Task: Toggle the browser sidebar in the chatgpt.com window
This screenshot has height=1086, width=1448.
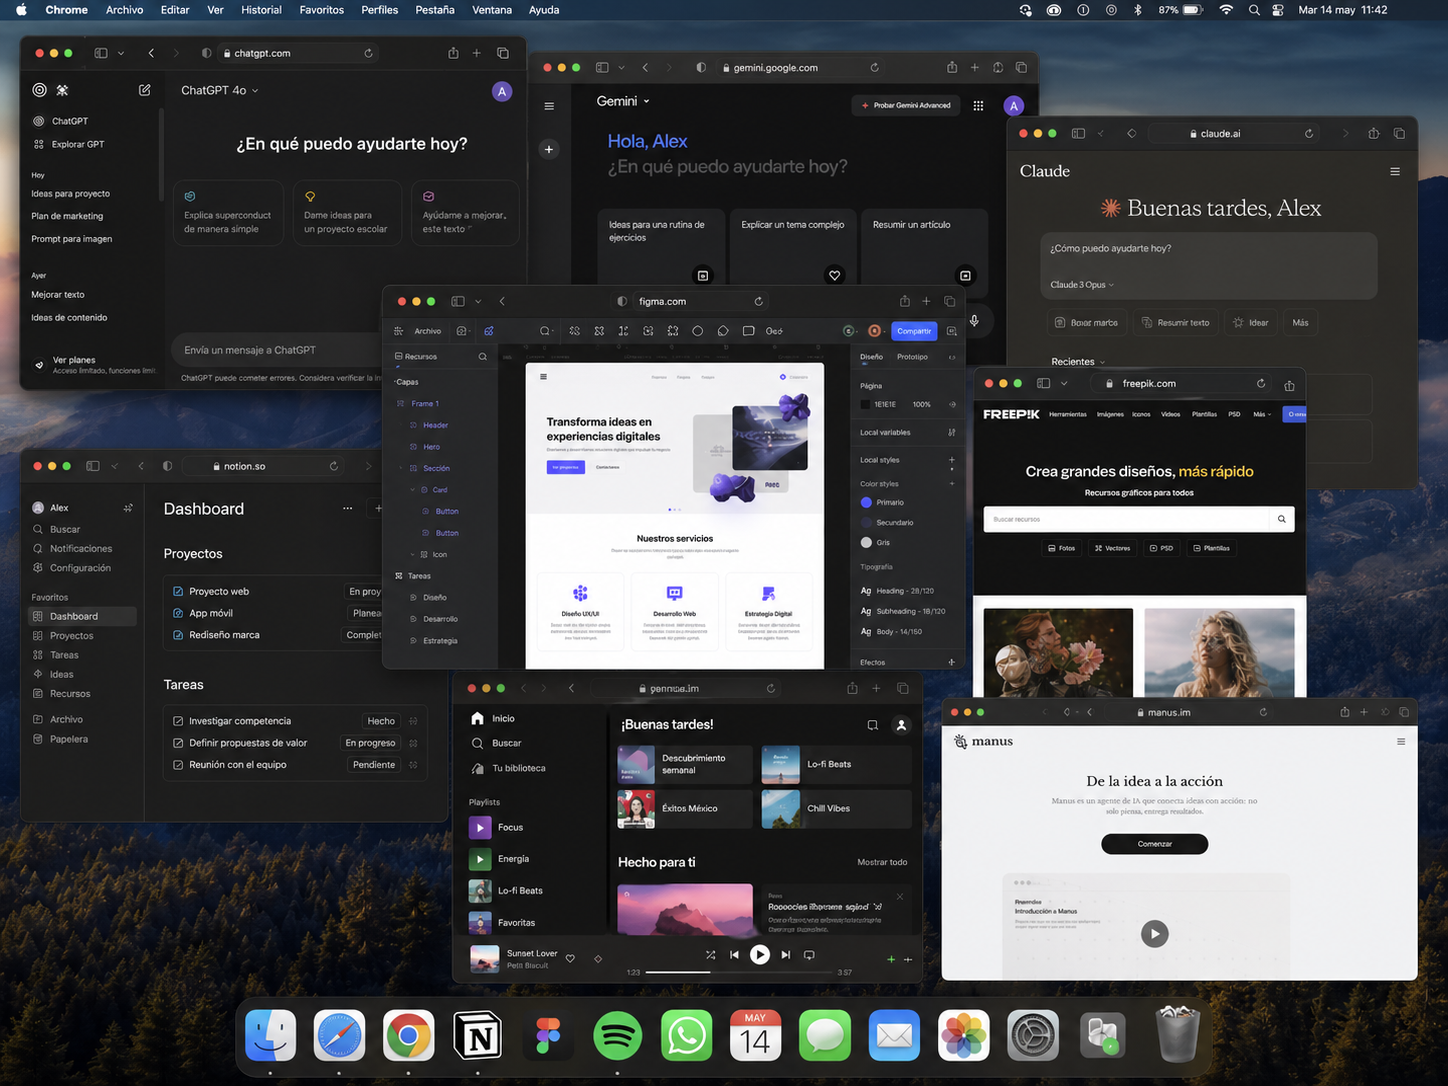Action: coord(101,53)
